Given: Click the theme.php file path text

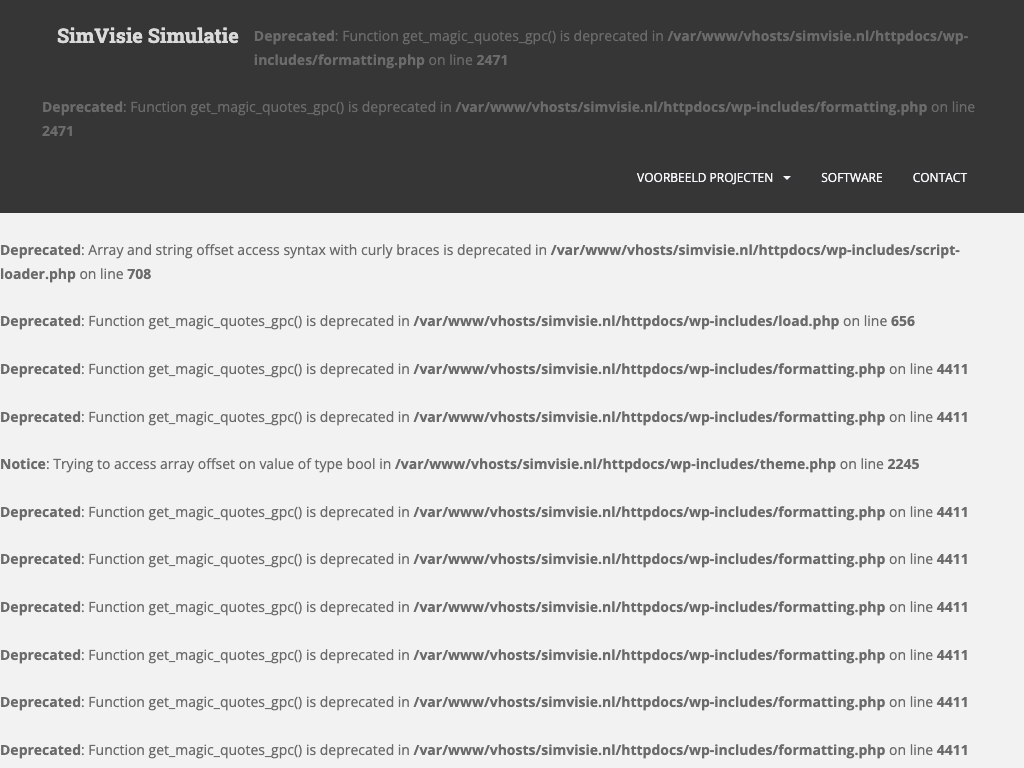Looking at the screenshot, I should pyautogui.click(x=615, y=464).
